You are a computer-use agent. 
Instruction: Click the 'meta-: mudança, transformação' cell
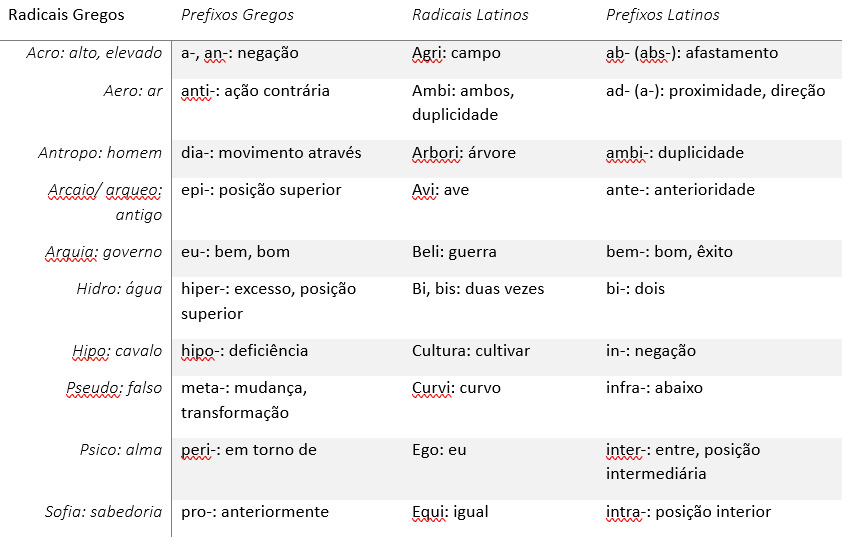(244, 400)
